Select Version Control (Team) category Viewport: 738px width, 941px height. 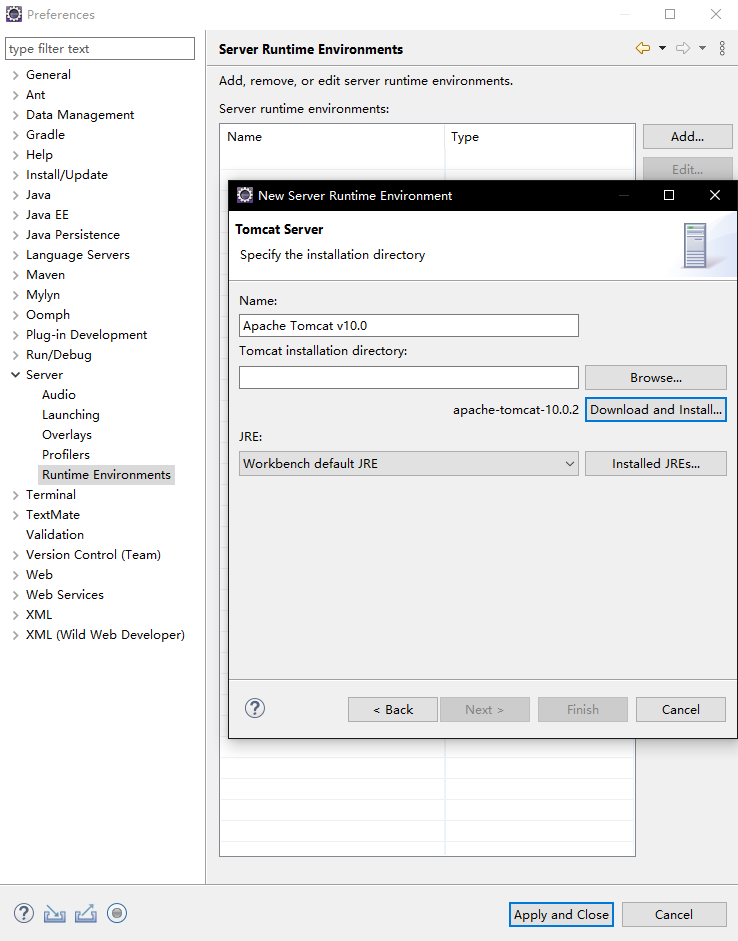pyautogui.click(x=93, y=555)
